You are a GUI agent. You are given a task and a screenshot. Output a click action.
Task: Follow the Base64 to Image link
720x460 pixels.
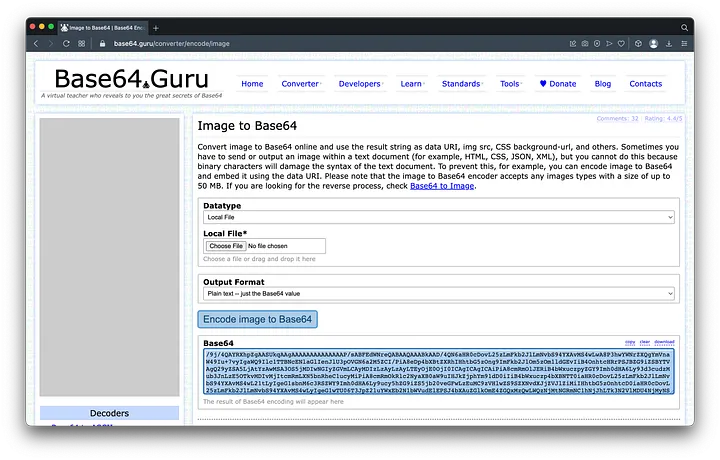click(441, 186)
